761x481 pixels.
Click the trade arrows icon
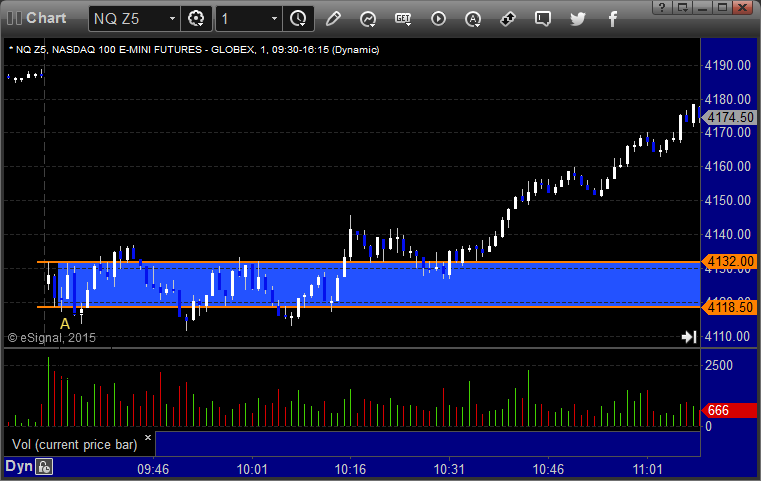tap(508, 19)
